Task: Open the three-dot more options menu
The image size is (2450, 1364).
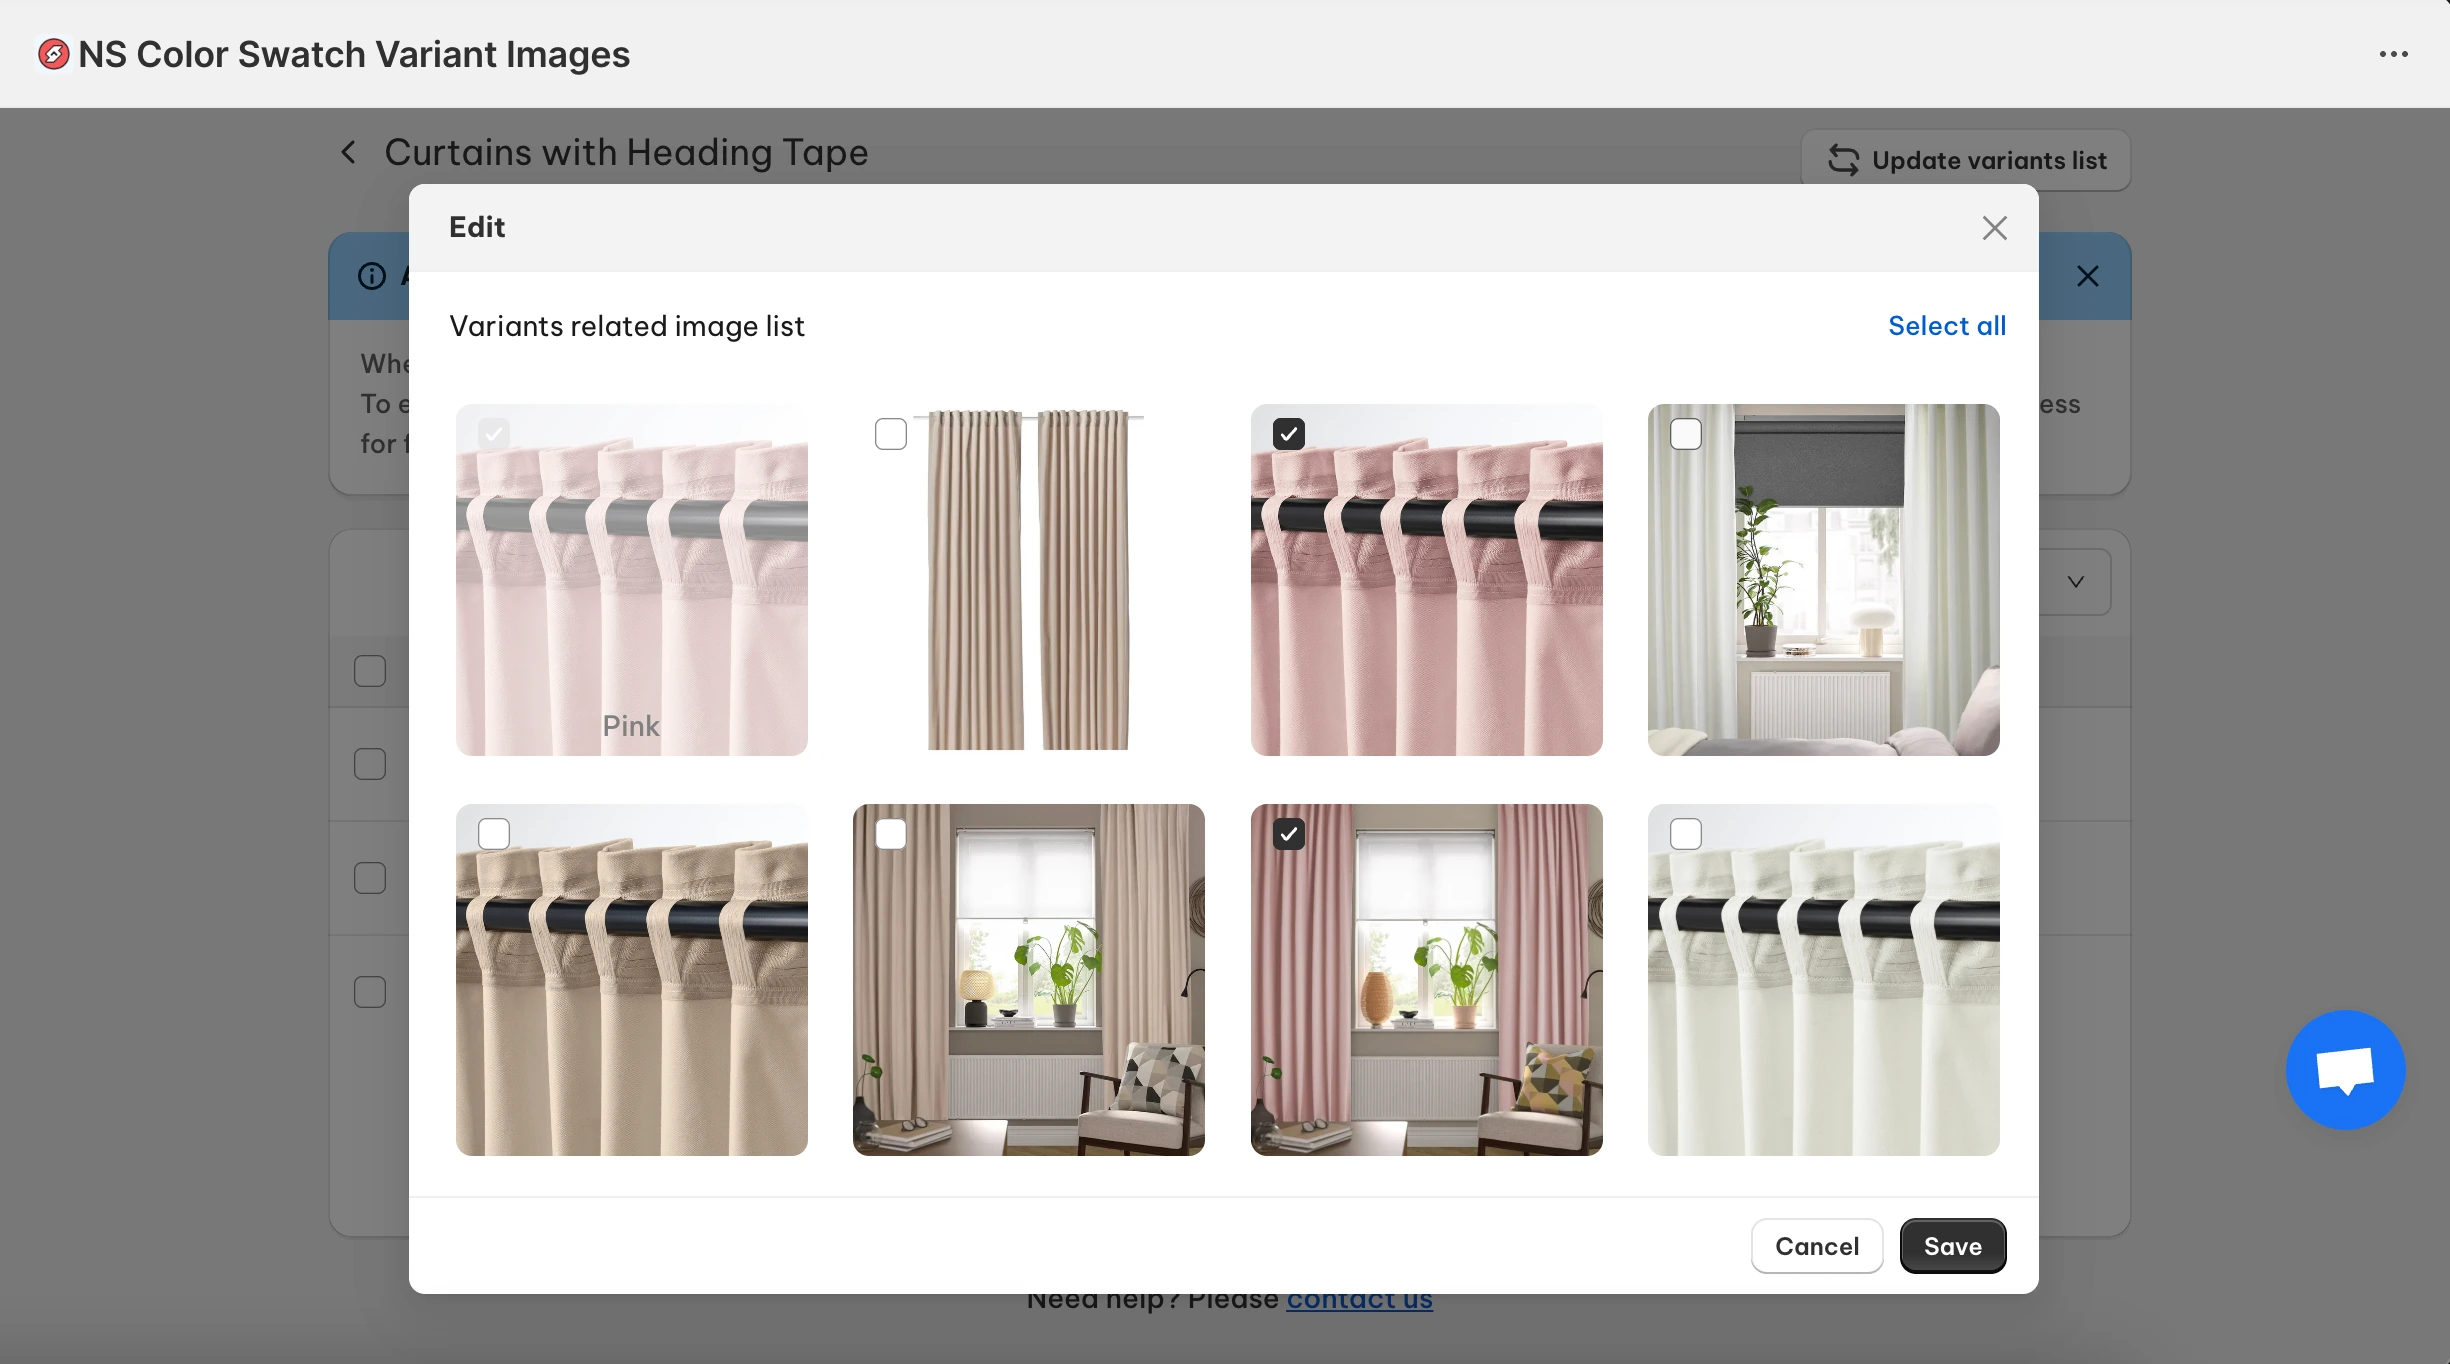Action: pyautogui.click(x=2393, y=54)
